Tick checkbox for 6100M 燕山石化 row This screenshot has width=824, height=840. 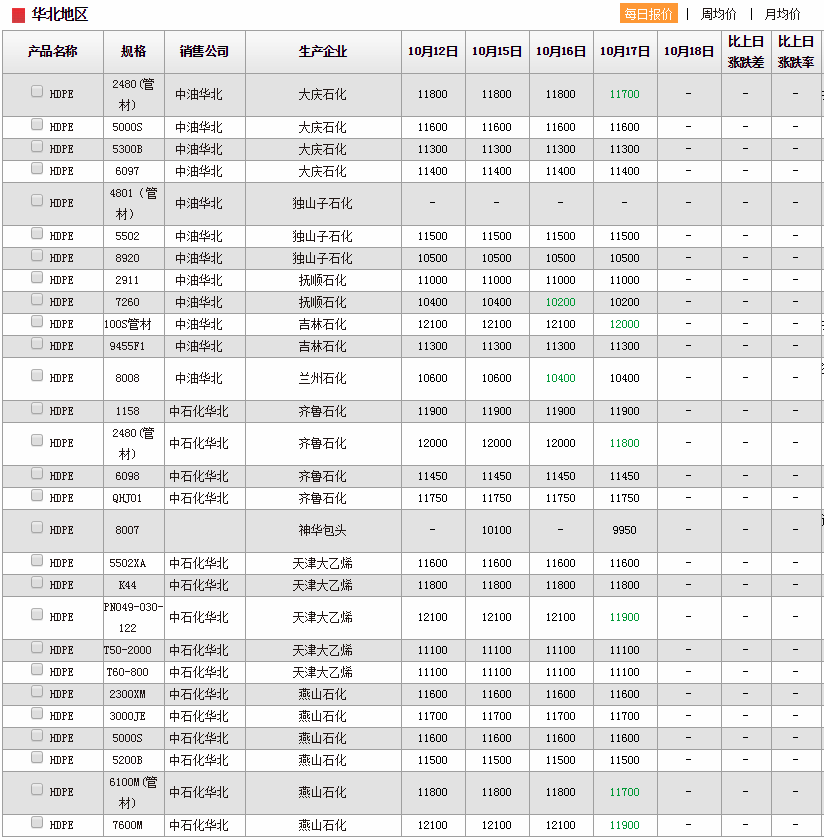tap(36, 789)
